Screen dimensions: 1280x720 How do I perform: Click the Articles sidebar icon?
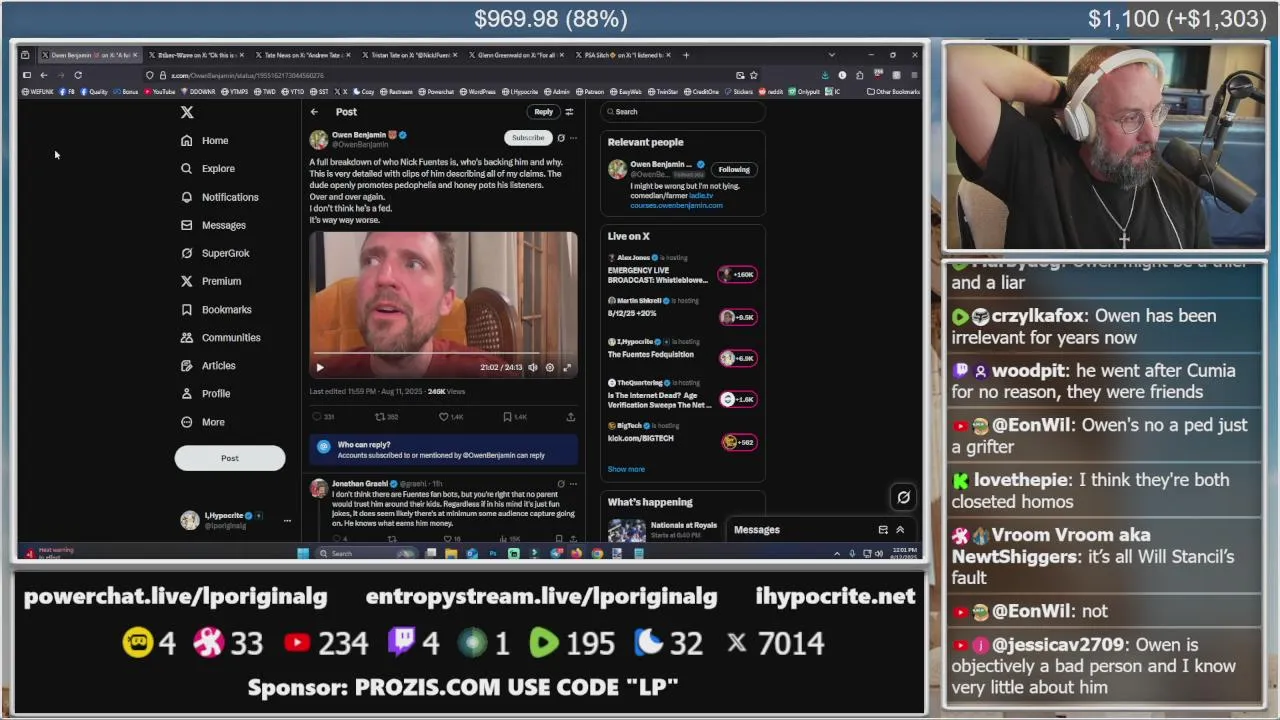point(186,366)
